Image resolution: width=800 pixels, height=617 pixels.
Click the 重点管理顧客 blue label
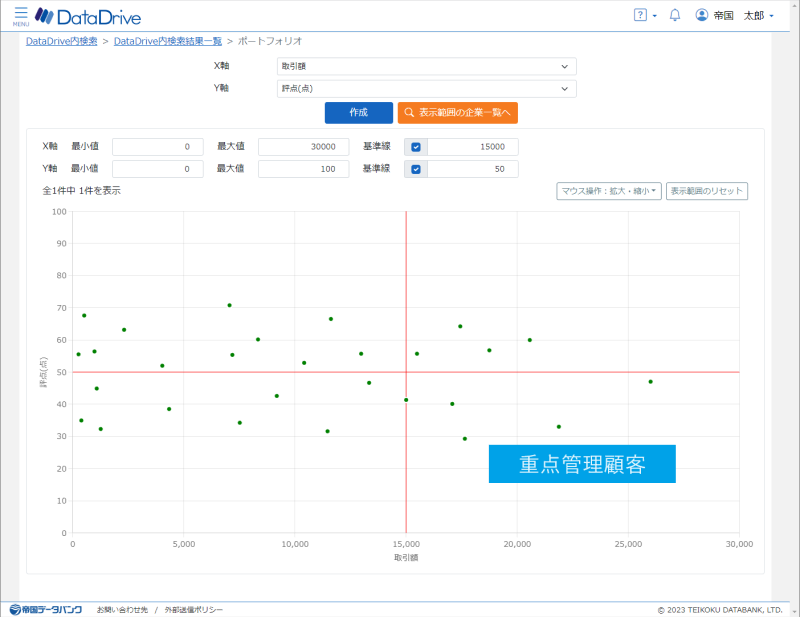582,464
